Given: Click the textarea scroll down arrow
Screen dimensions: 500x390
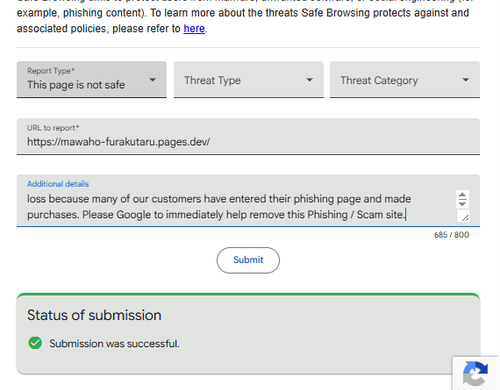Looking at the screenshot, I should (462, 203).
